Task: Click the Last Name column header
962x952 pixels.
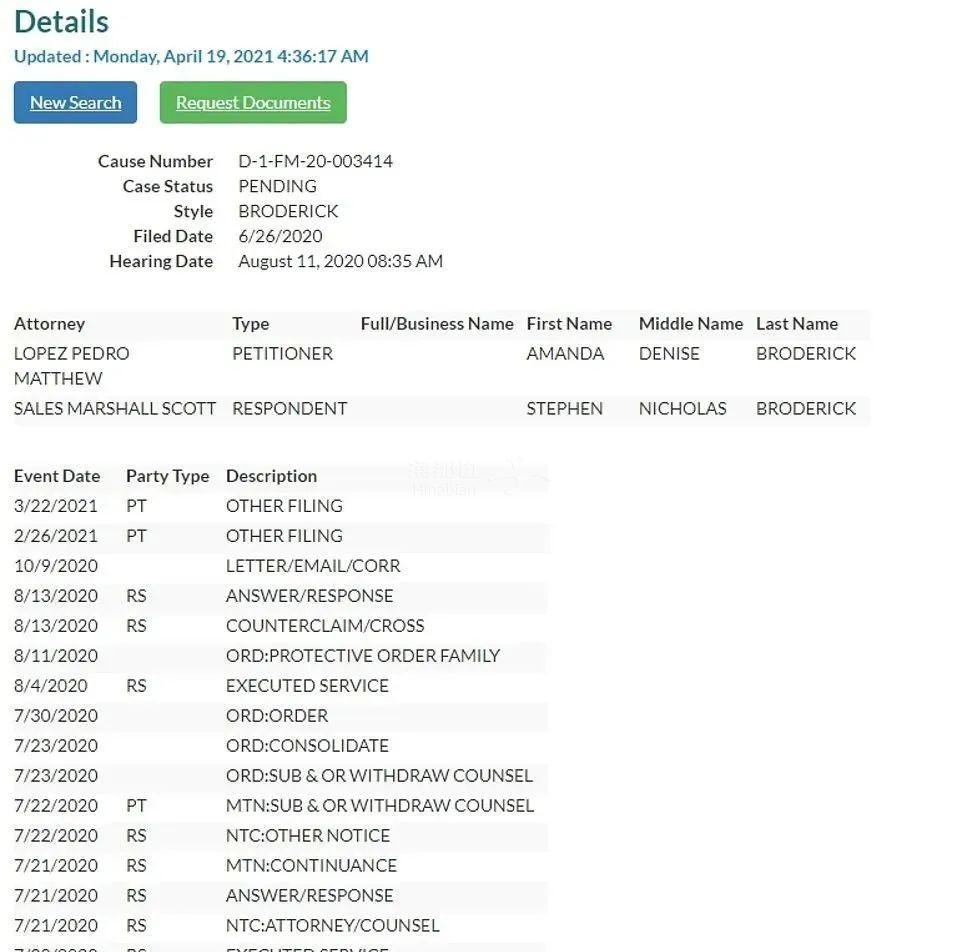Action: [796, 324]
